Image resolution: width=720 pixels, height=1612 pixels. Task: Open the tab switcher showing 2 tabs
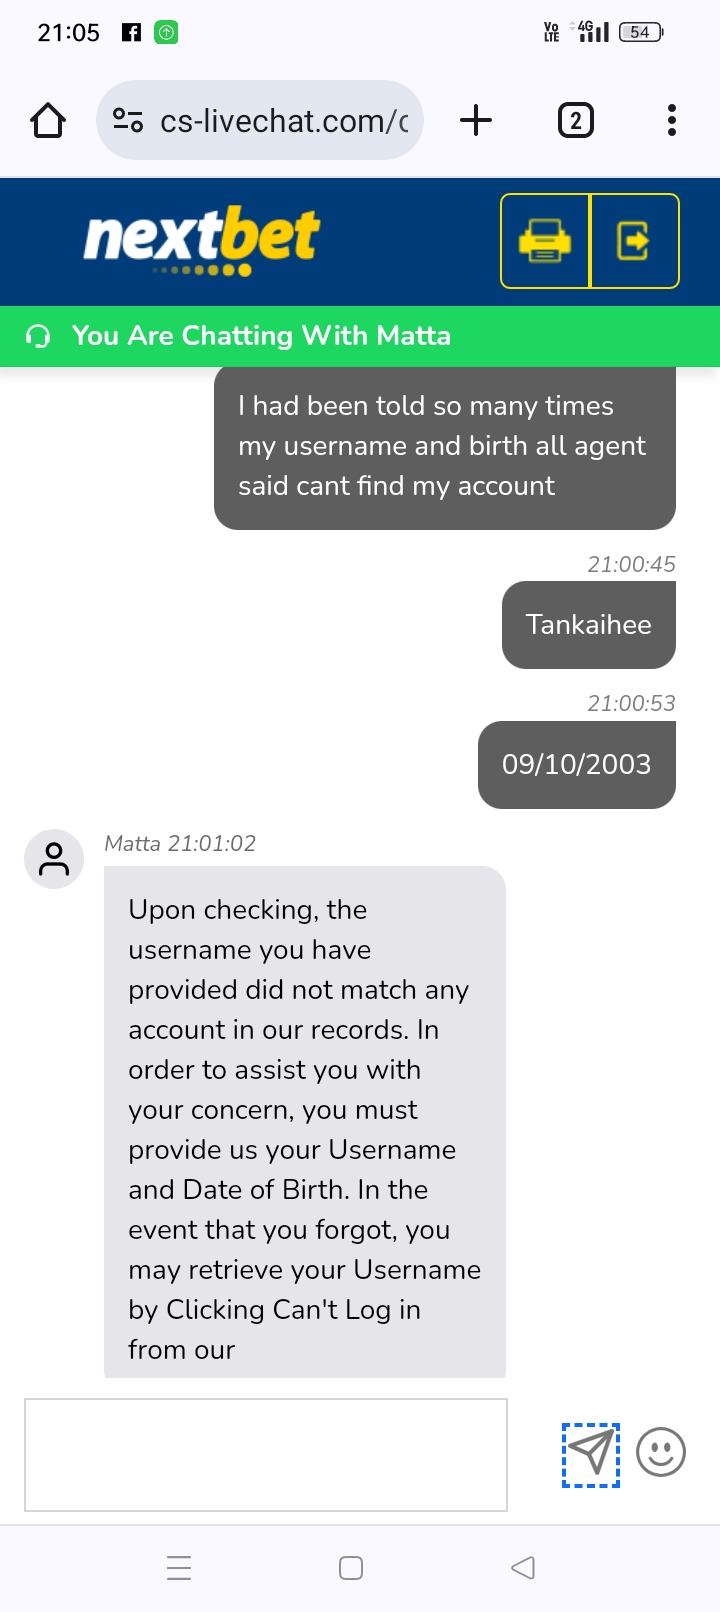[575, 121]
